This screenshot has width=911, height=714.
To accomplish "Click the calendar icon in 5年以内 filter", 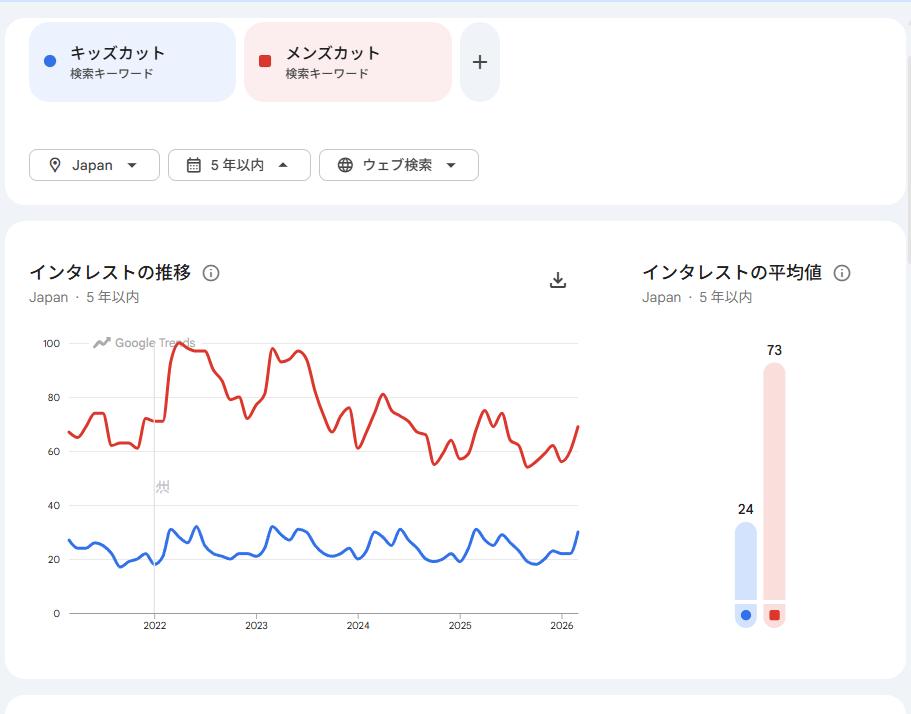I will pos(194,165).
